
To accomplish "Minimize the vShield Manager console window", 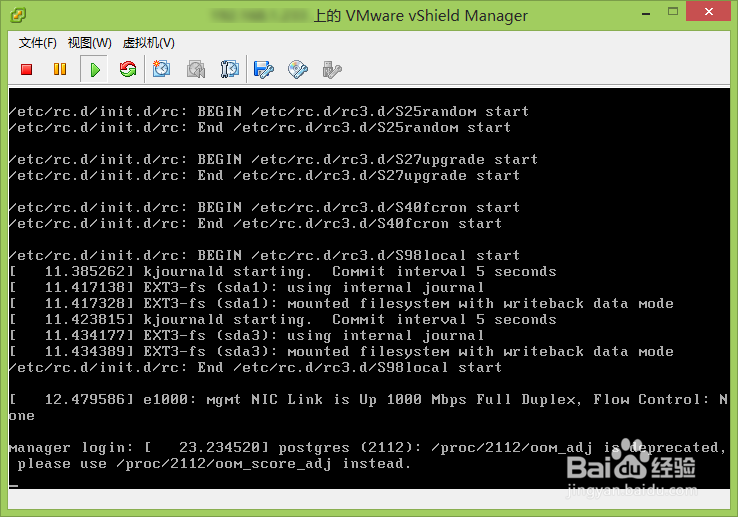I will coord(646,14).
